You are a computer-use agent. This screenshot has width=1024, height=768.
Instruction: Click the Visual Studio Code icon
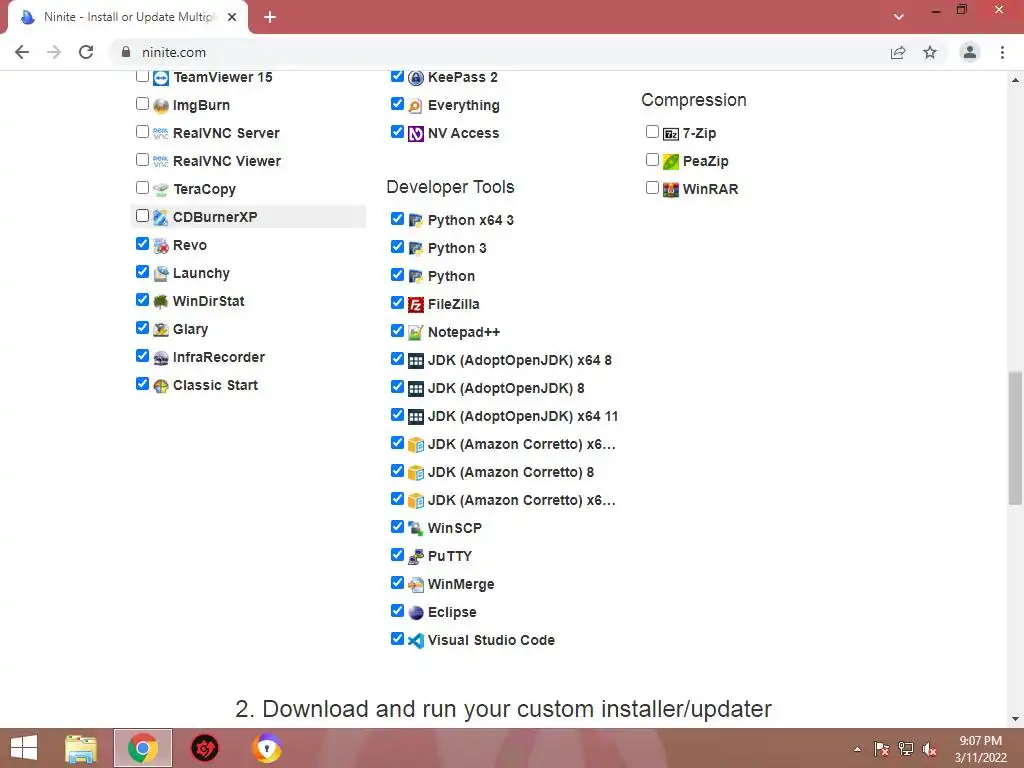(x=416, y=641)
